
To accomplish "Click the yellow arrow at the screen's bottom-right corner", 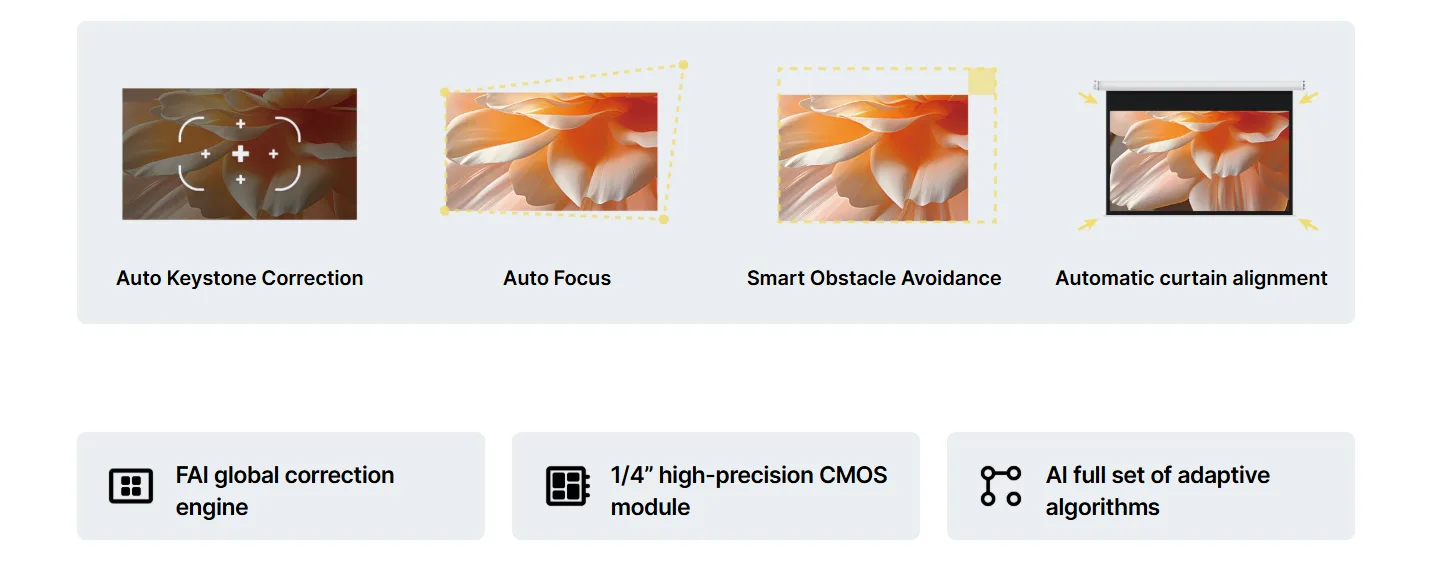I will pyautogui.click(x=1308, y=224).
